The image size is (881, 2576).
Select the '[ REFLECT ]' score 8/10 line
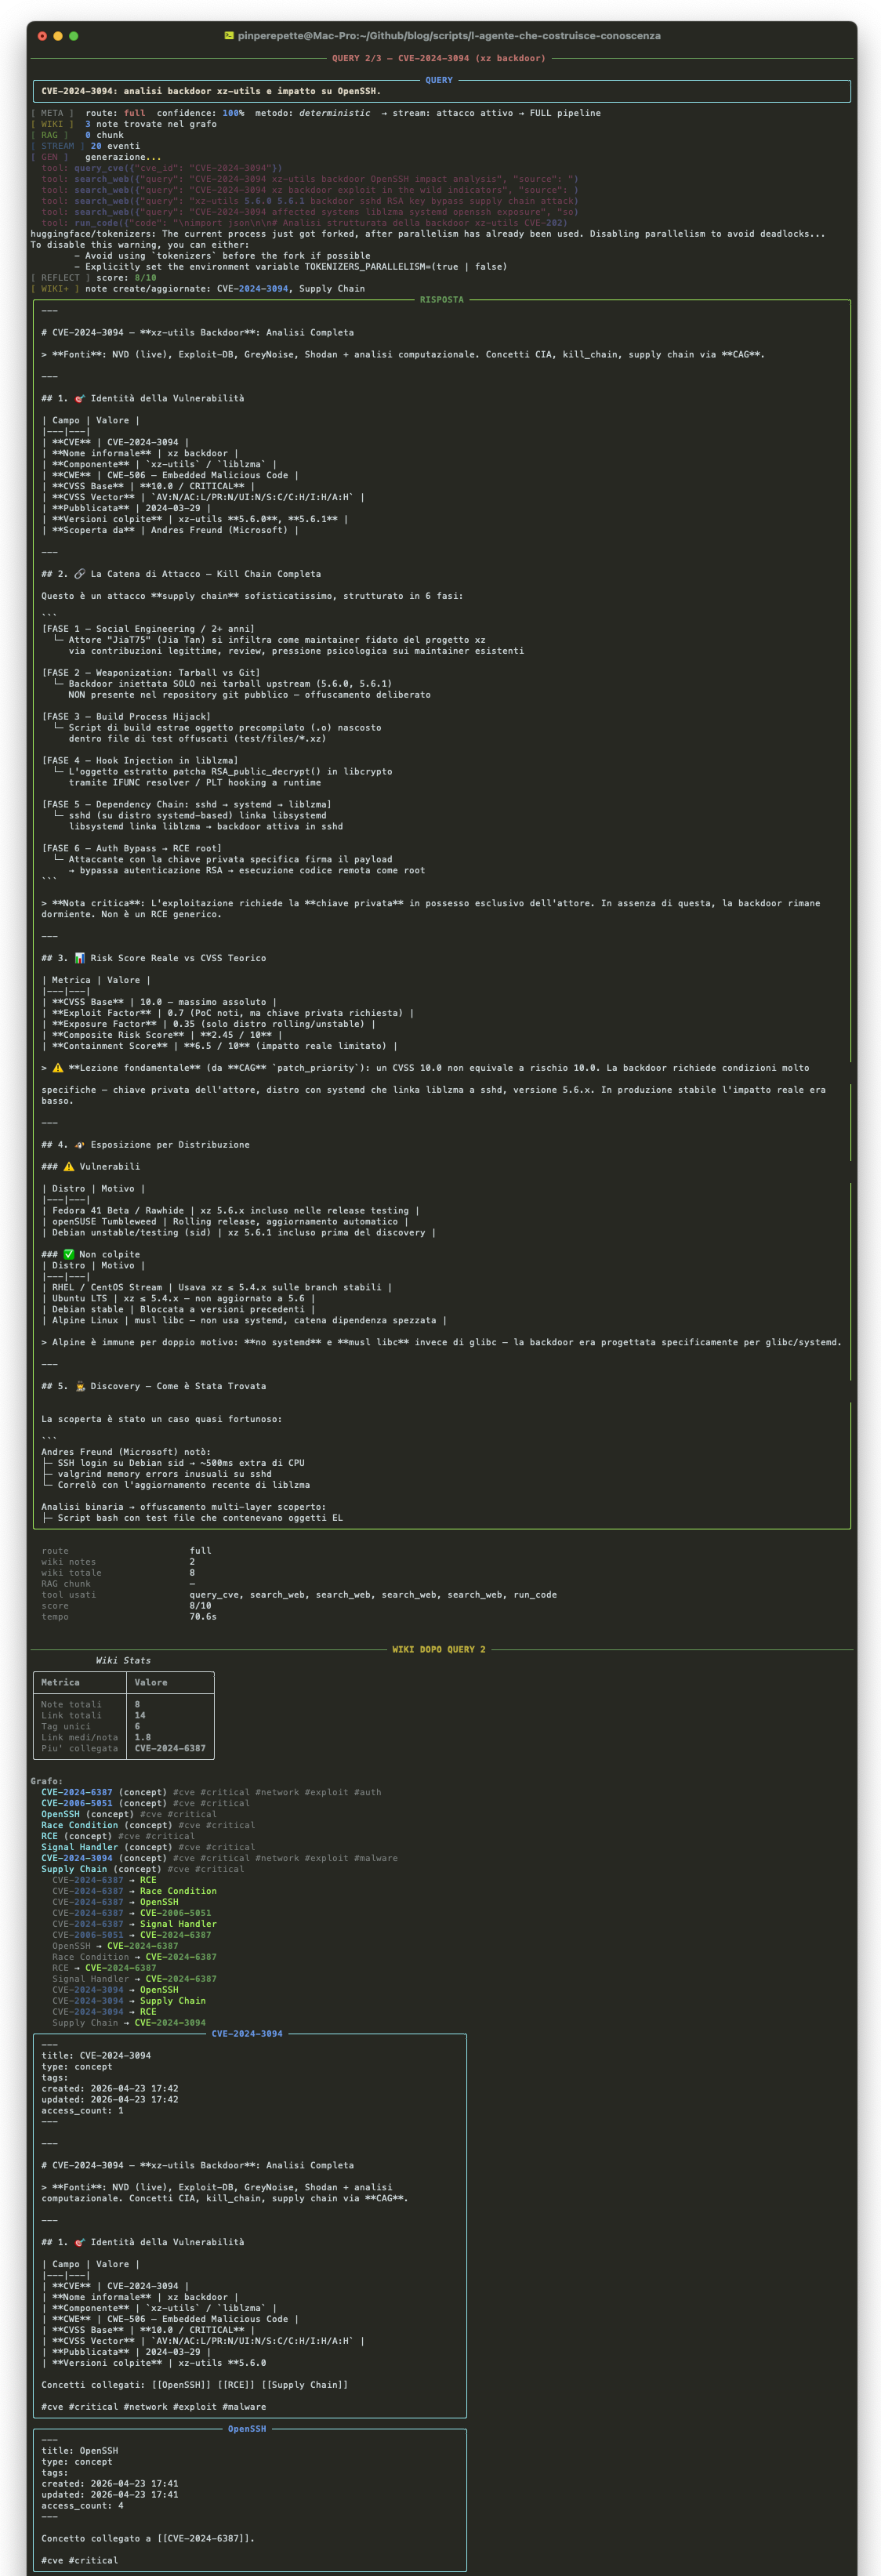click(x=94, y=278)
